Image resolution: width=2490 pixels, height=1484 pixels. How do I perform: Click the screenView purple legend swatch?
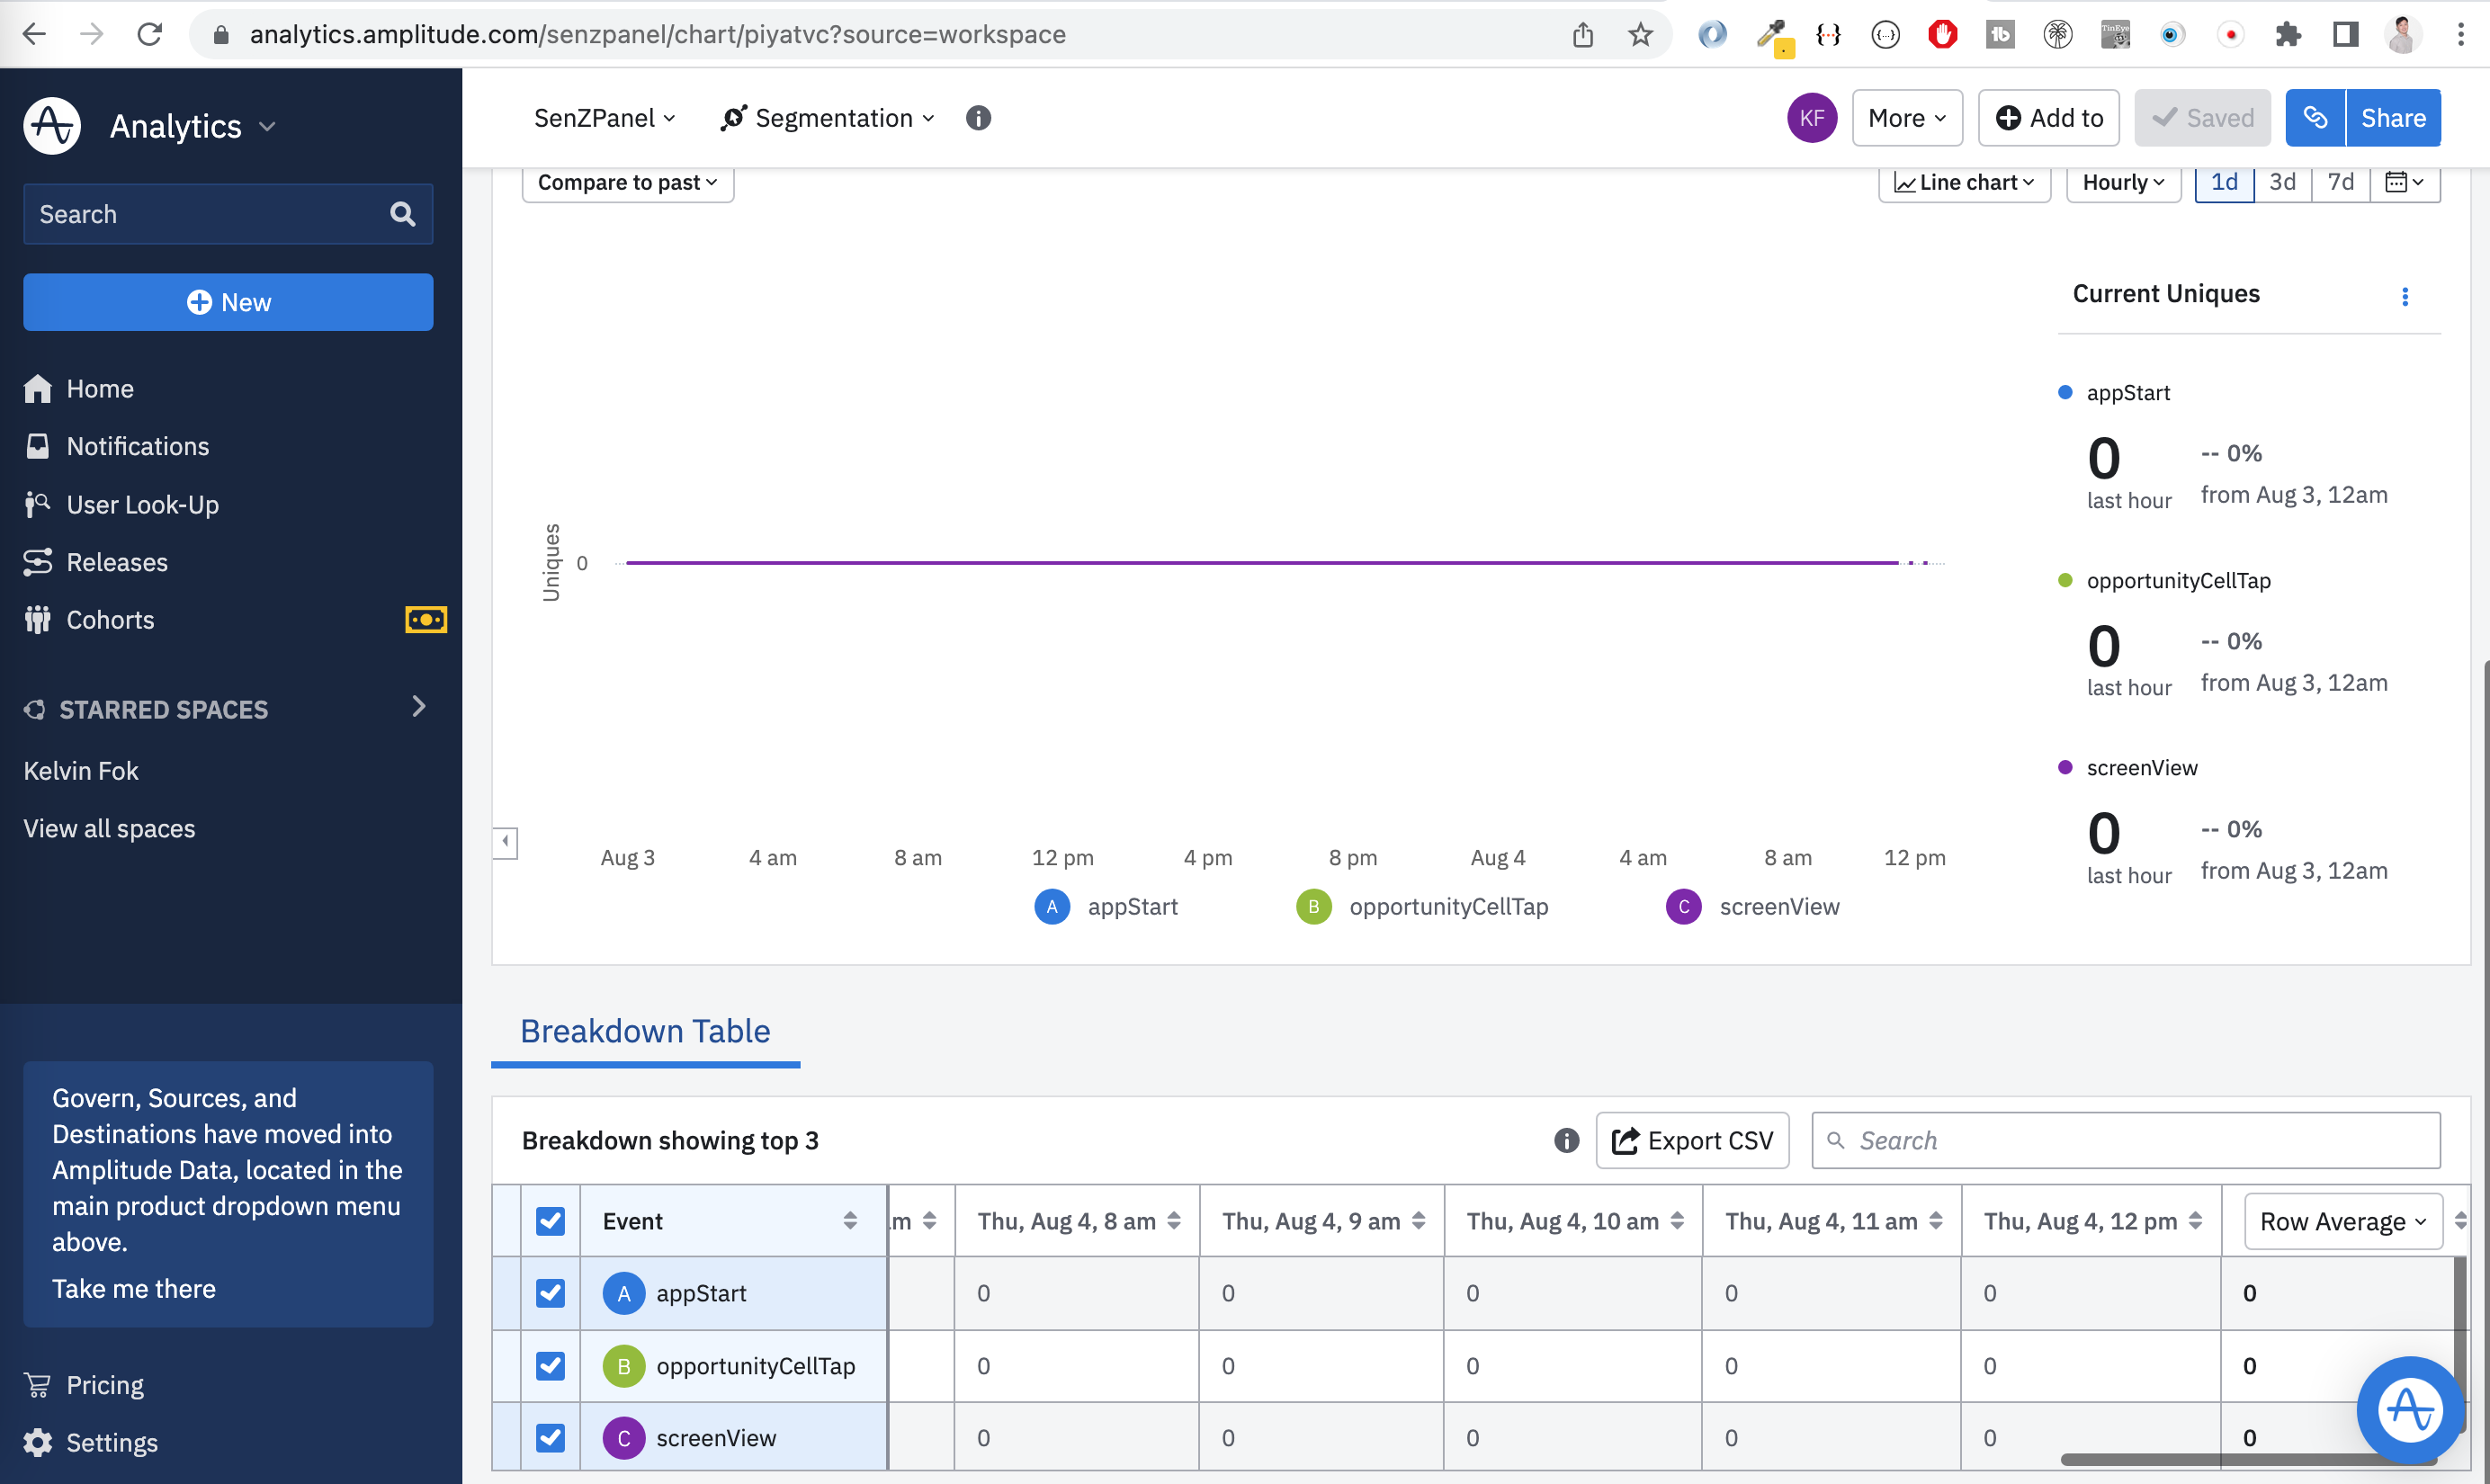tap(1683, 906)
